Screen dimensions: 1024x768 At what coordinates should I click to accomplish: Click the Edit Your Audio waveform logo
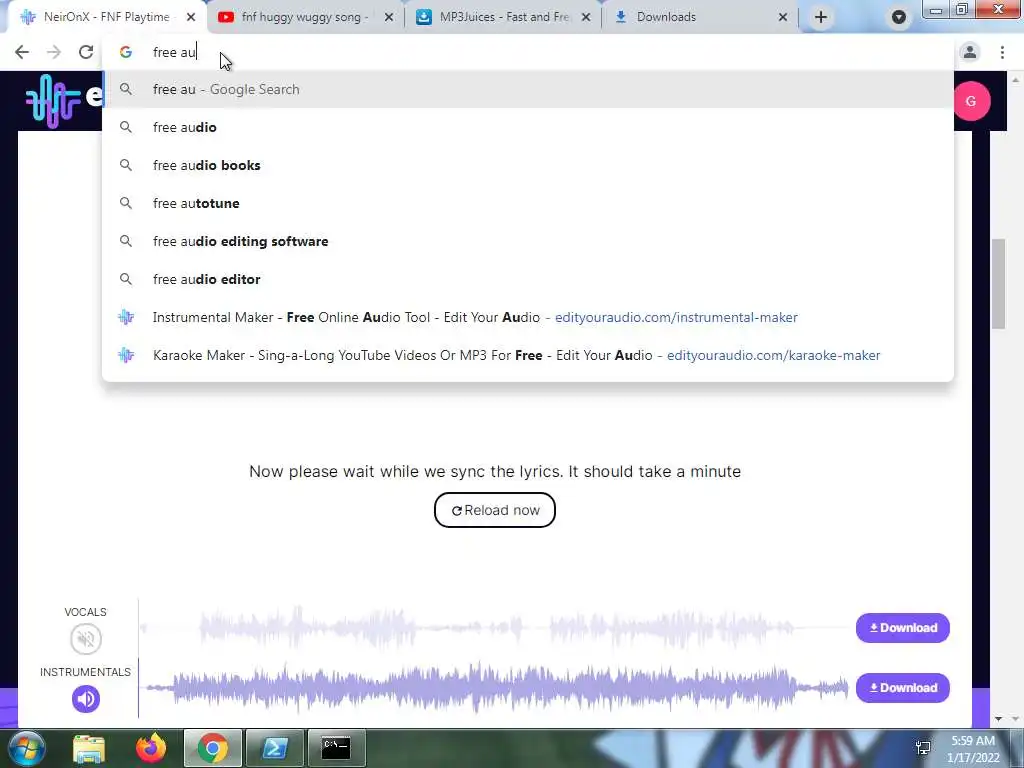pyautogui.click(x=52, y=100)
